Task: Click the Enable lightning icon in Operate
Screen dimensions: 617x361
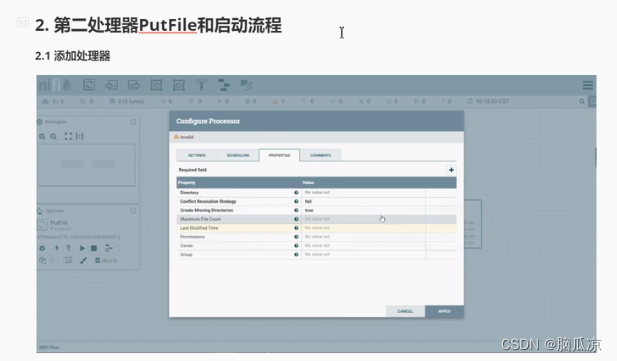Action: pyautogui.click(x=57, y=248)
